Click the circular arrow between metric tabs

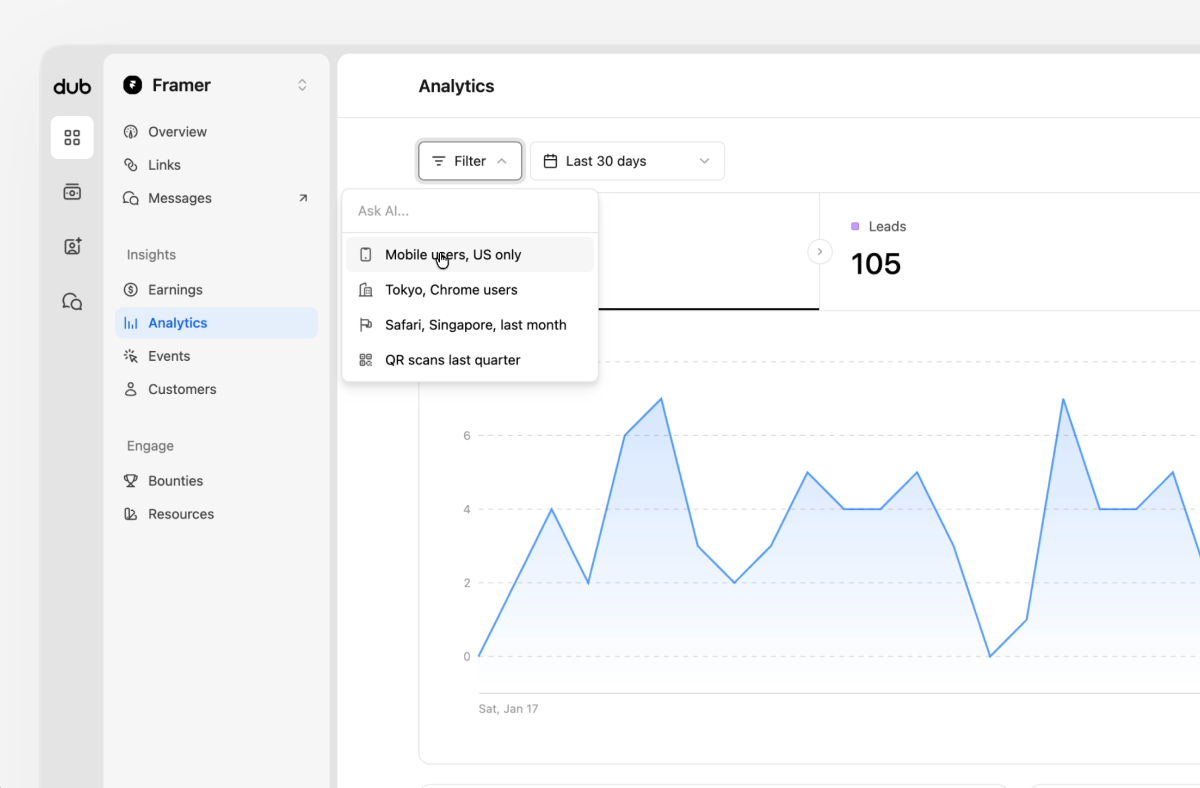(x=820, y=252)
